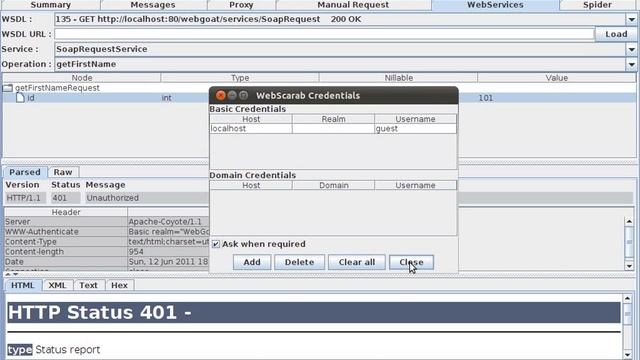The height and width of the screenshot is (360, 640).
Task: Switch to the Text view tab
Action: pos(88,285)
